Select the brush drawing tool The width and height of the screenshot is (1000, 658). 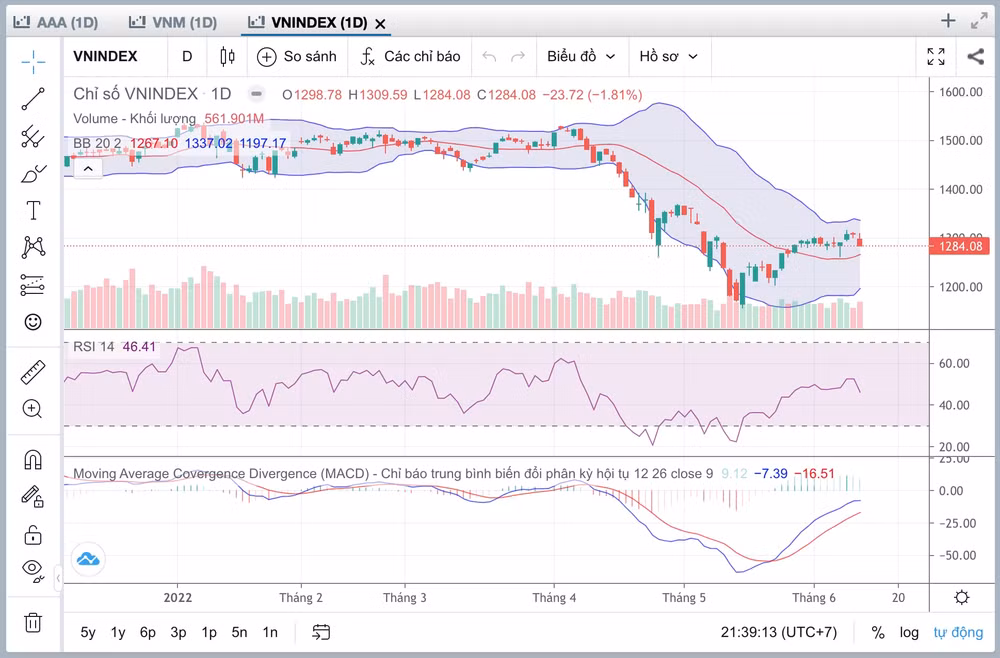click(x=33, y=173)
